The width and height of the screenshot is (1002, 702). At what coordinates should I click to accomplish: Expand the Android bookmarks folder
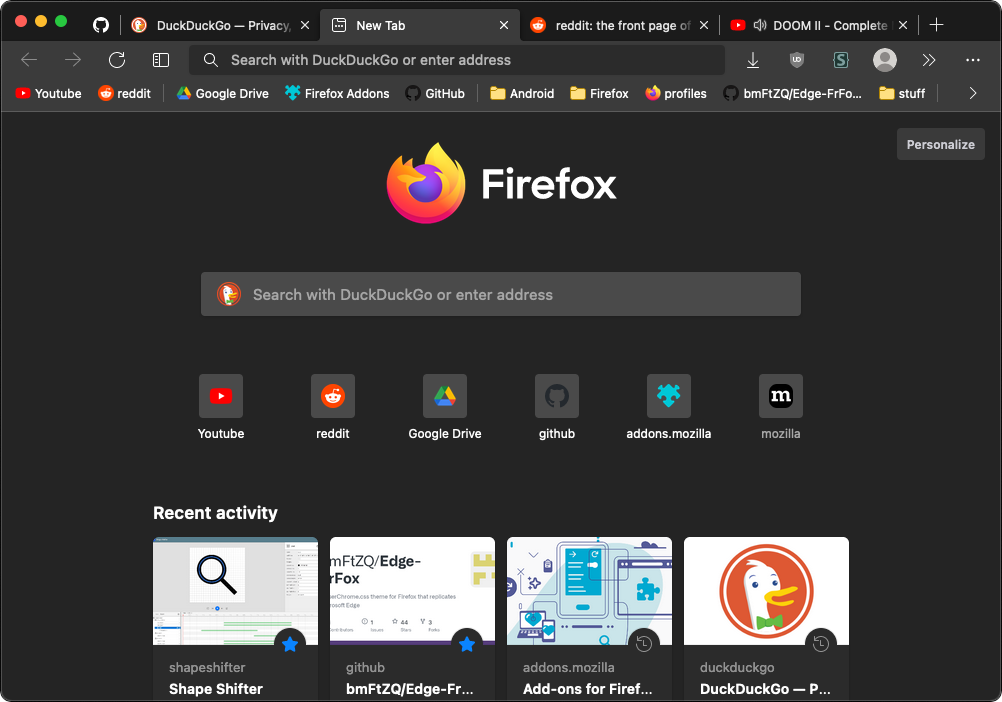[522, 93]
